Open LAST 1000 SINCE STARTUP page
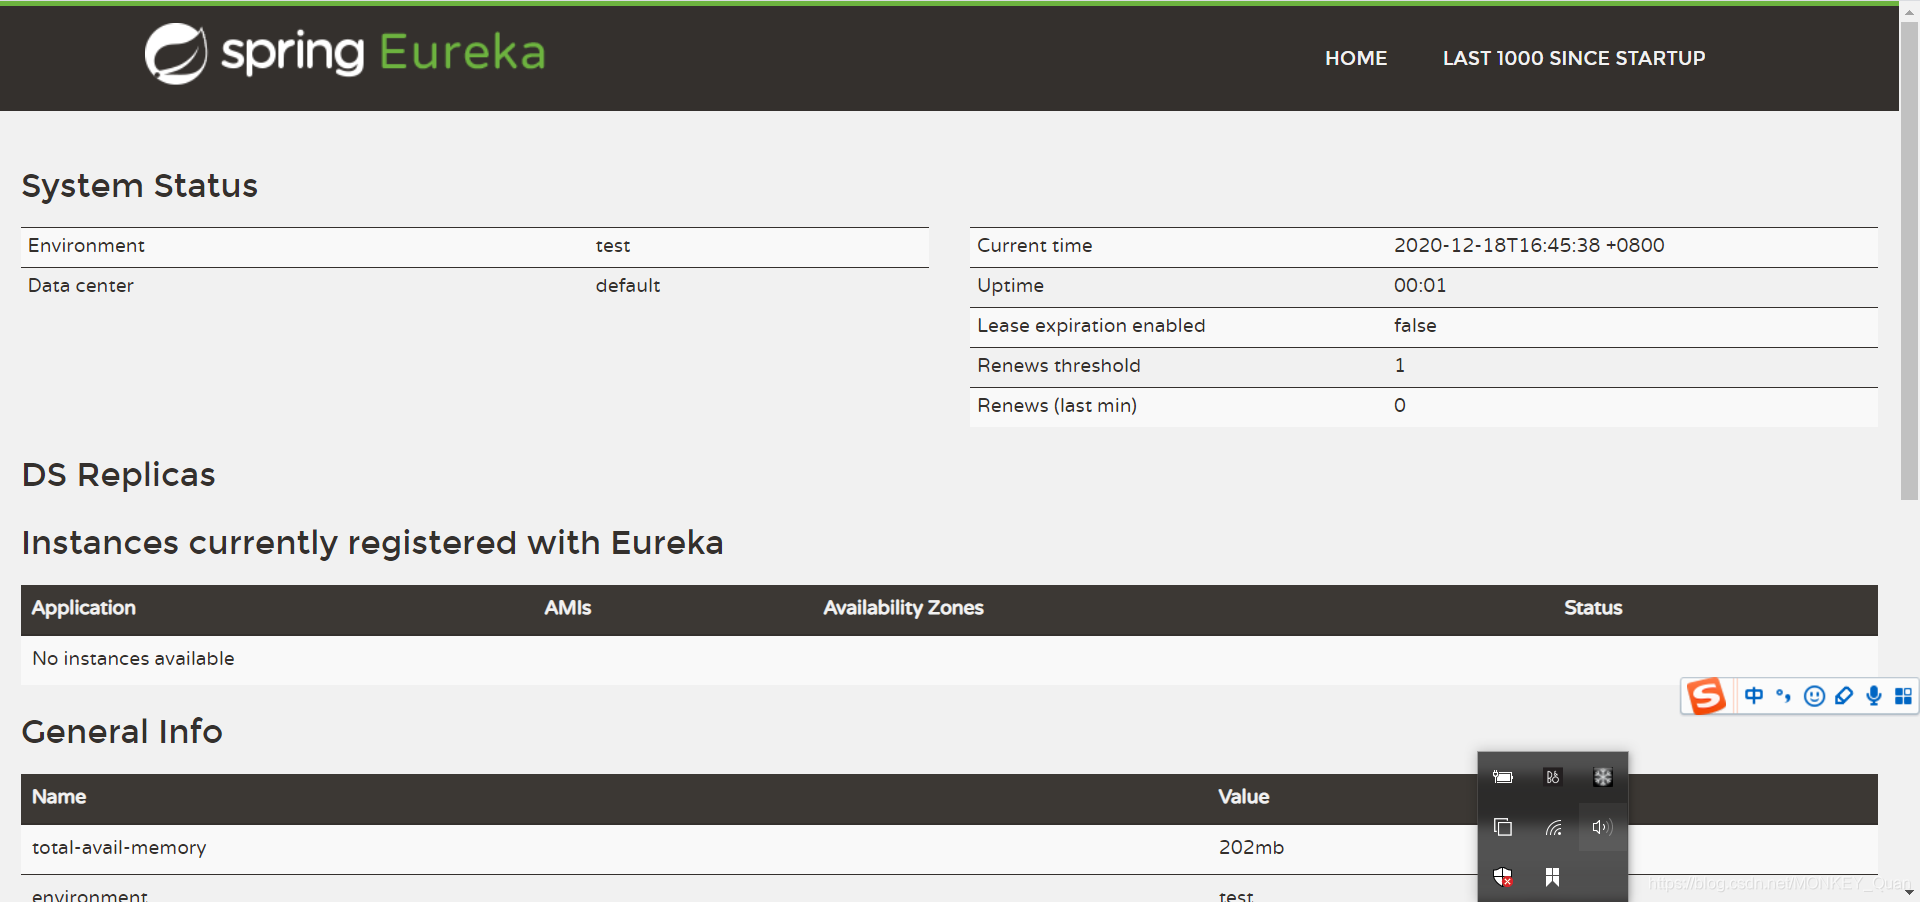 pos(1574,58)
